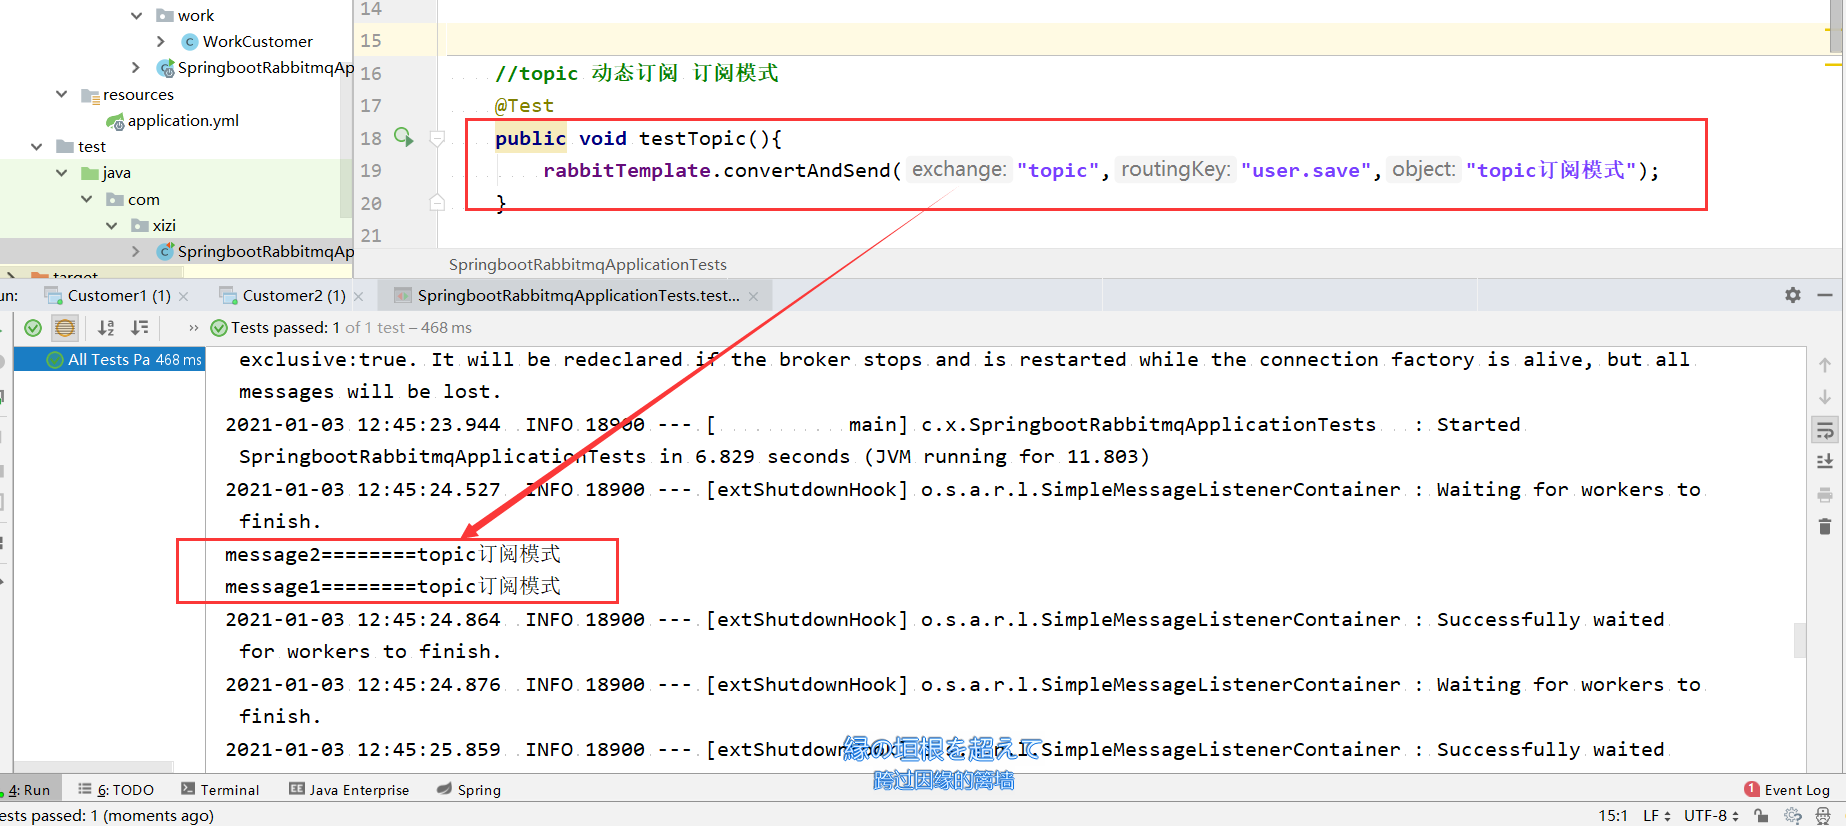Jump down the stack trace arrow
Image resolution: width=1846 pixels, height=826 pixels.
point(1825,397)
